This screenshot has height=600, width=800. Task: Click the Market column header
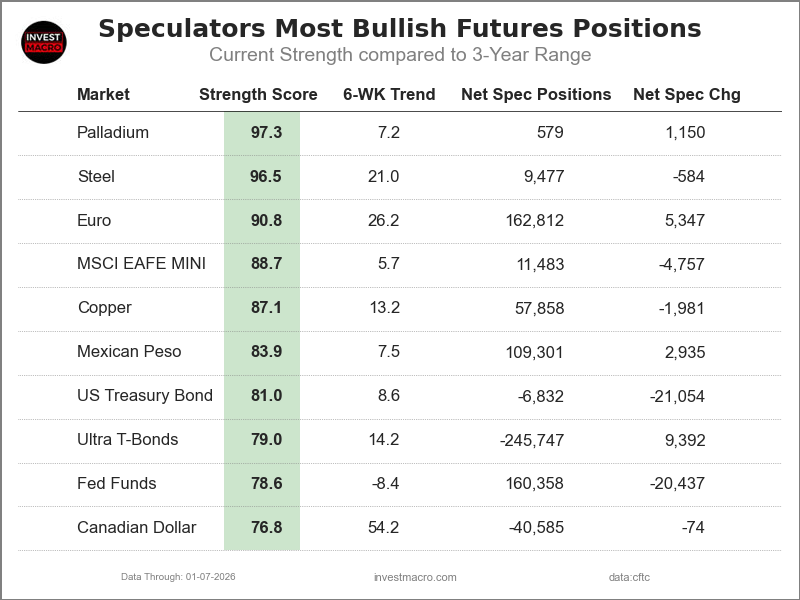tap(103, 95)
